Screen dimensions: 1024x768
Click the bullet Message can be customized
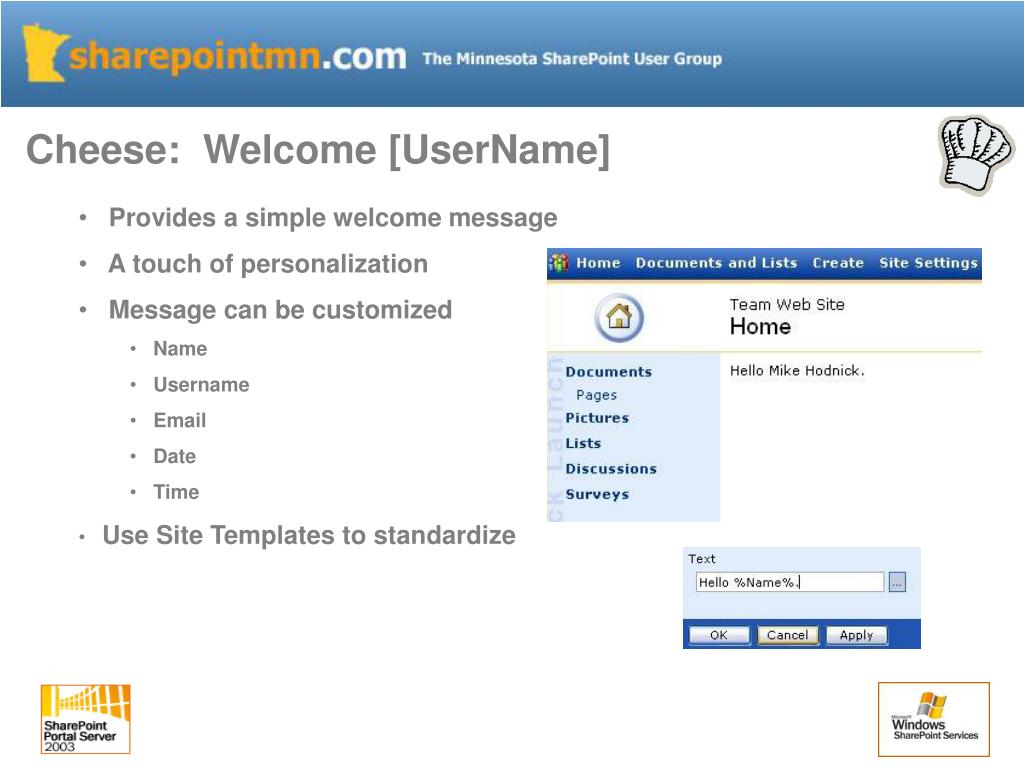280,310
